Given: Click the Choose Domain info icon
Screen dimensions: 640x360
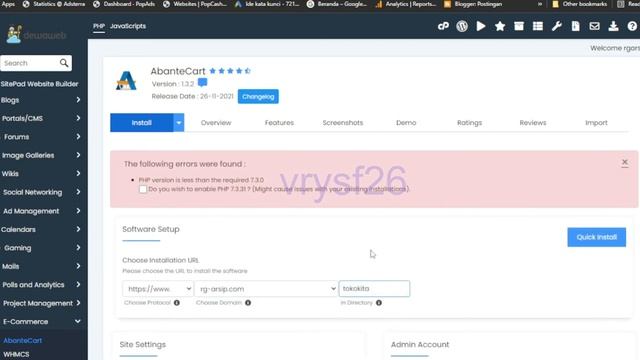Looking at the screenshot, I should 248,303.
